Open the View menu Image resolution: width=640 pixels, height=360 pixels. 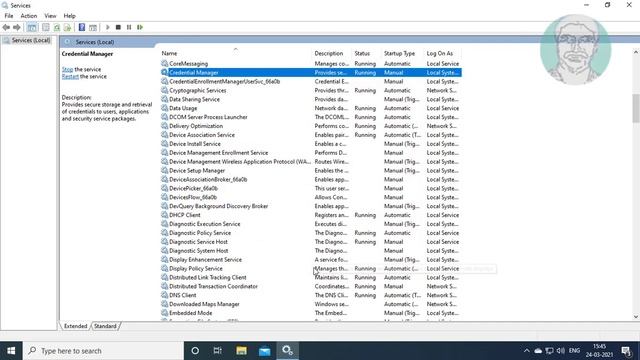click(x=50, y=16)
